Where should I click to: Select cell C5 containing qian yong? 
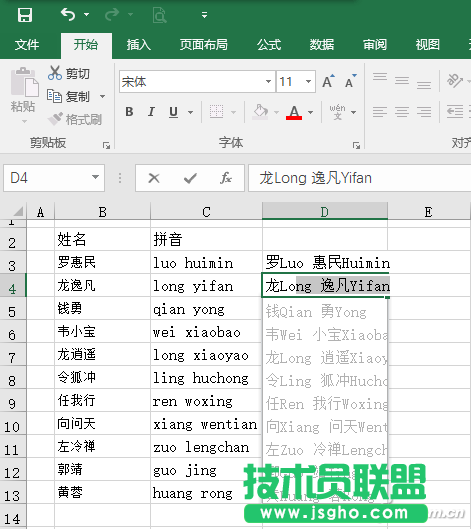[x=206, y=308]
